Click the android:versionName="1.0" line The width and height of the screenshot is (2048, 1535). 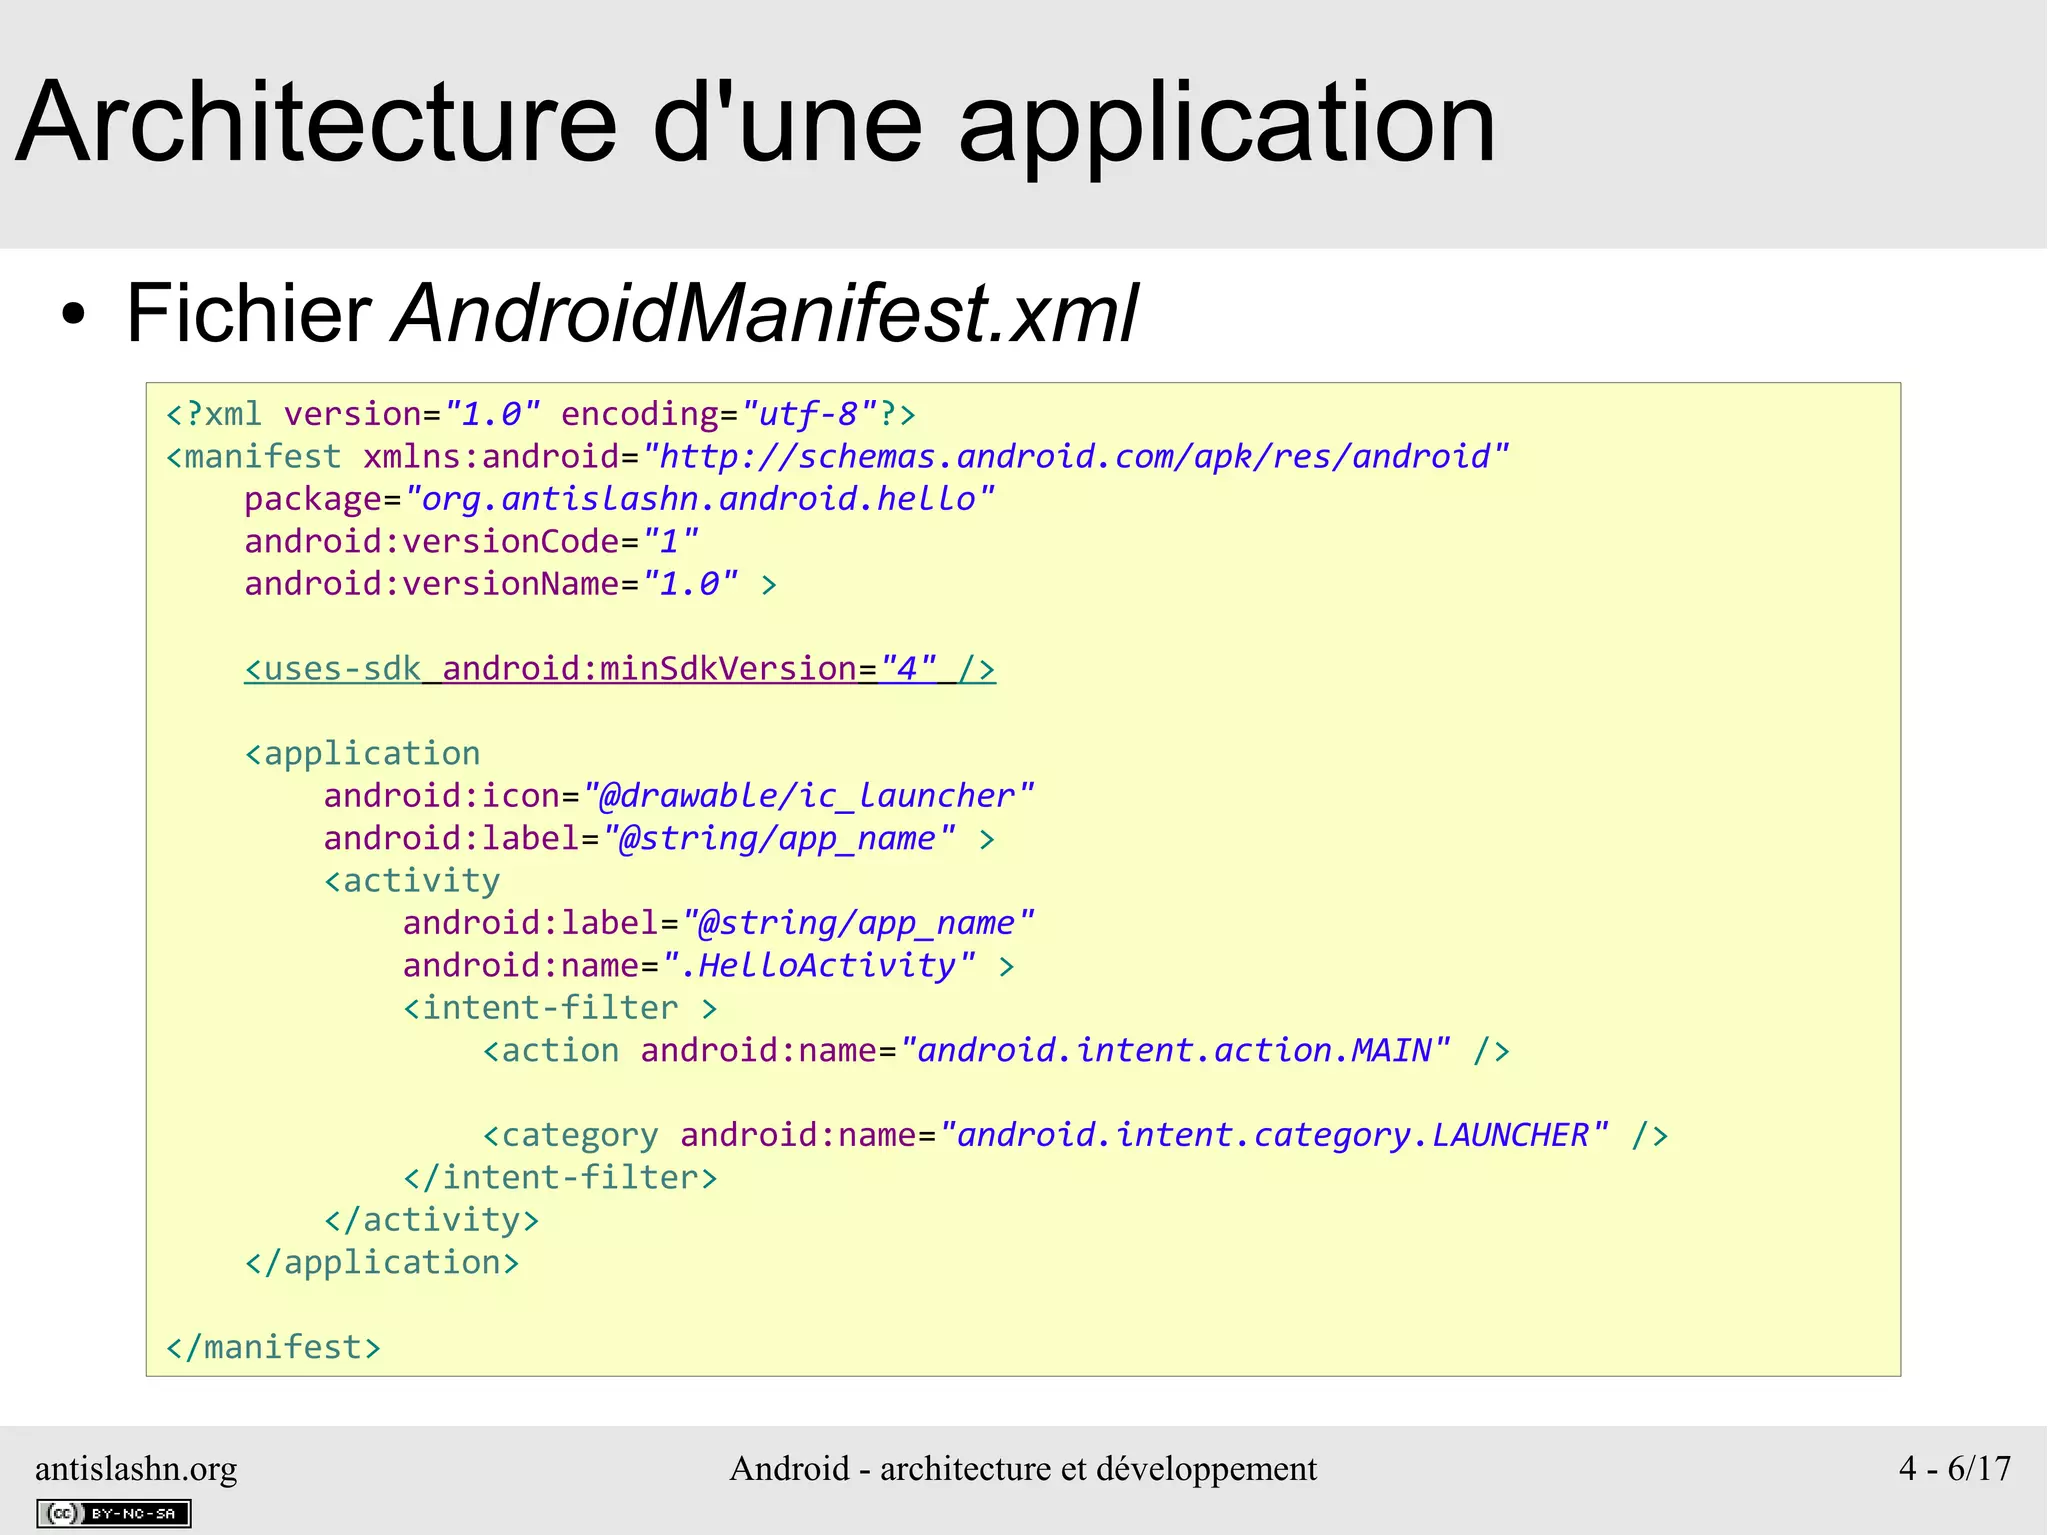[x=511, y=584]
